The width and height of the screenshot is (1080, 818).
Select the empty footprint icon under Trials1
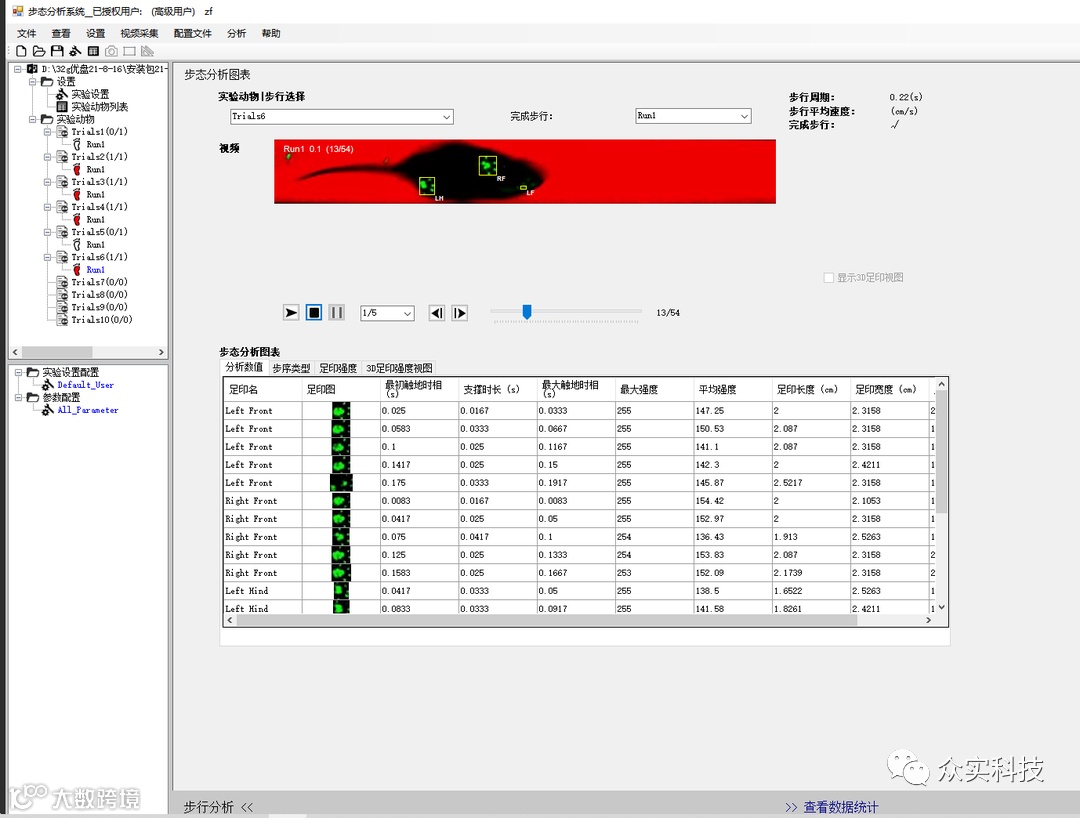(x=77, y=144)
